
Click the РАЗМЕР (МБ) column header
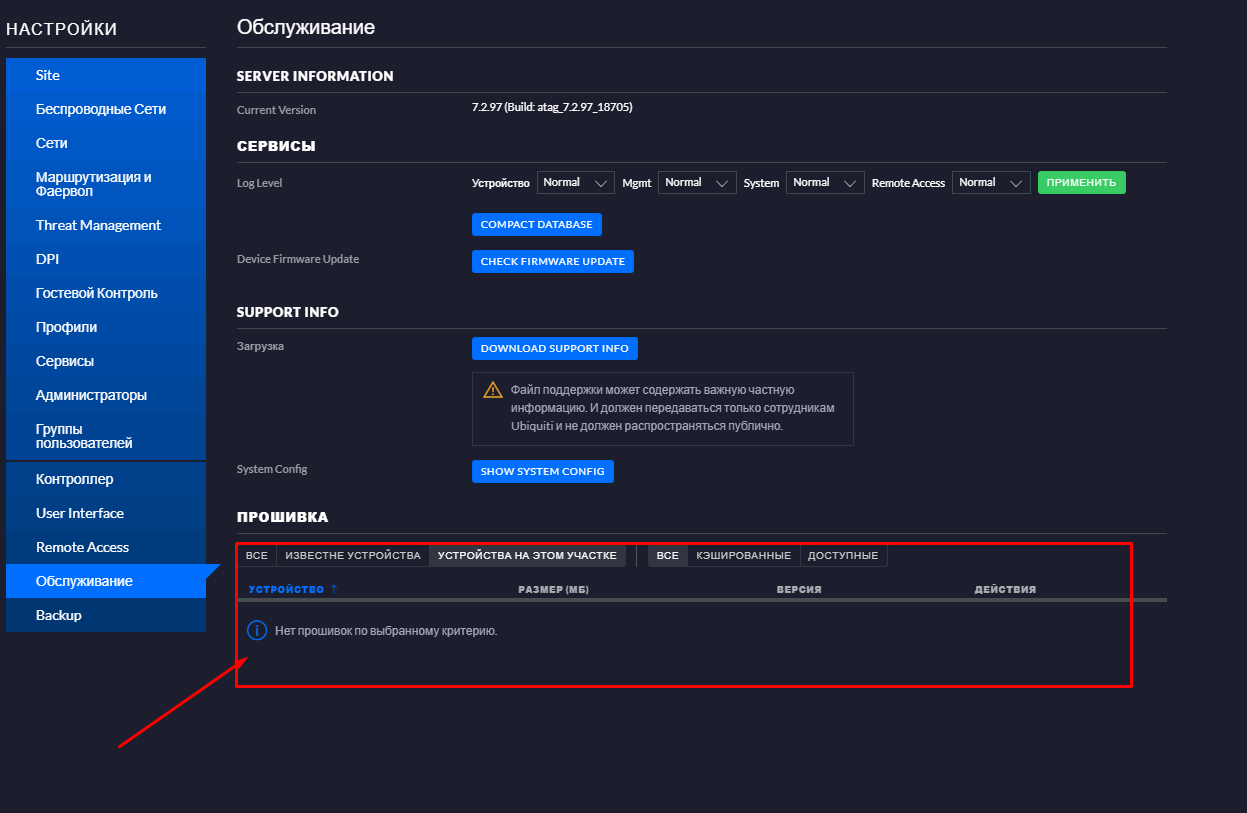tap(553, 589)
